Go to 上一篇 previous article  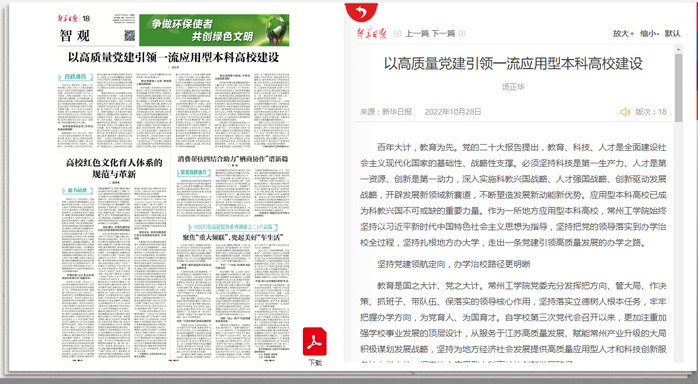(x=417, y=33)
